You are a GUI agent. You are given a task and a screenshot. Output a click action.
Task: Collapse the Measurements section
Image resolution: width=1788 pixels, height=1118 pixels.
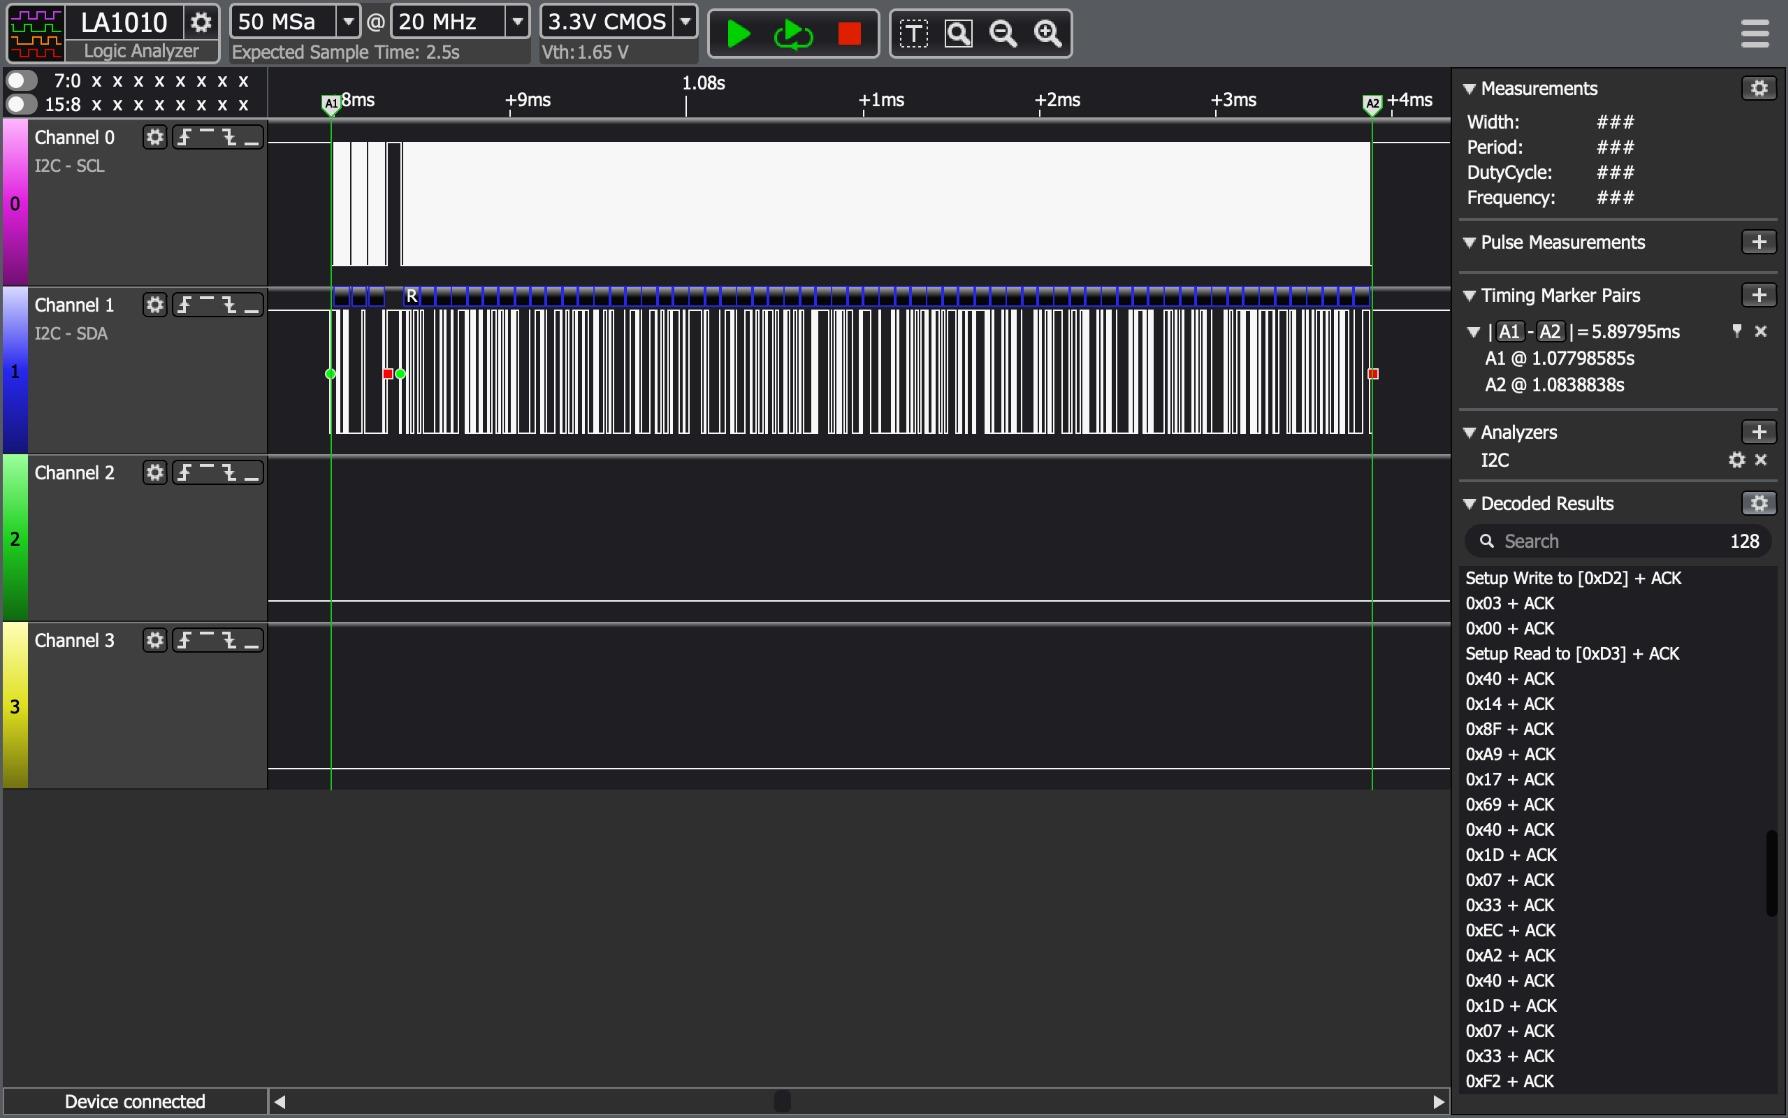click(1469, 89)
